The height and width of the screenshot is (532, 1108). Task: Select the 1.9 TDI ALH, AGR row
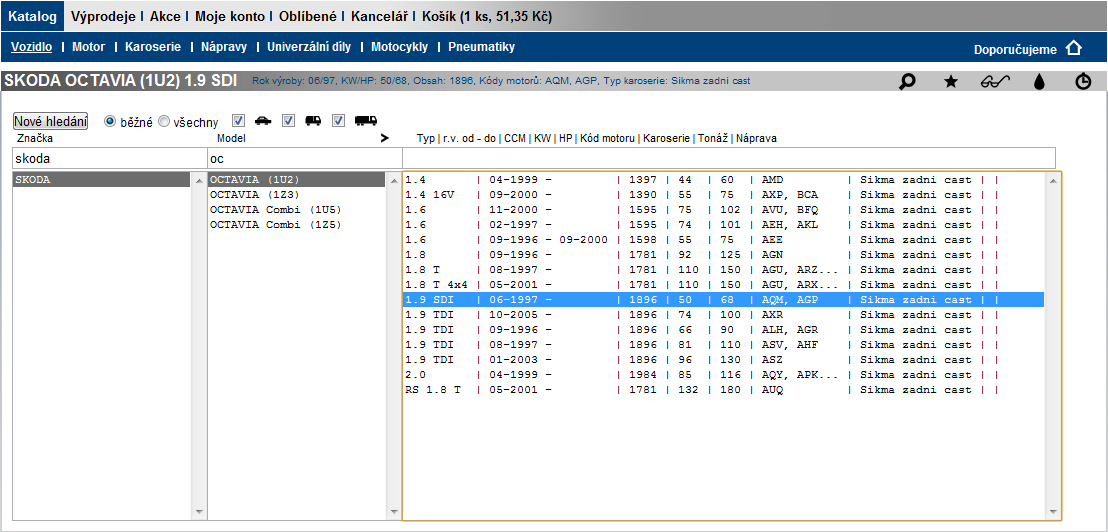coord(724,330)
